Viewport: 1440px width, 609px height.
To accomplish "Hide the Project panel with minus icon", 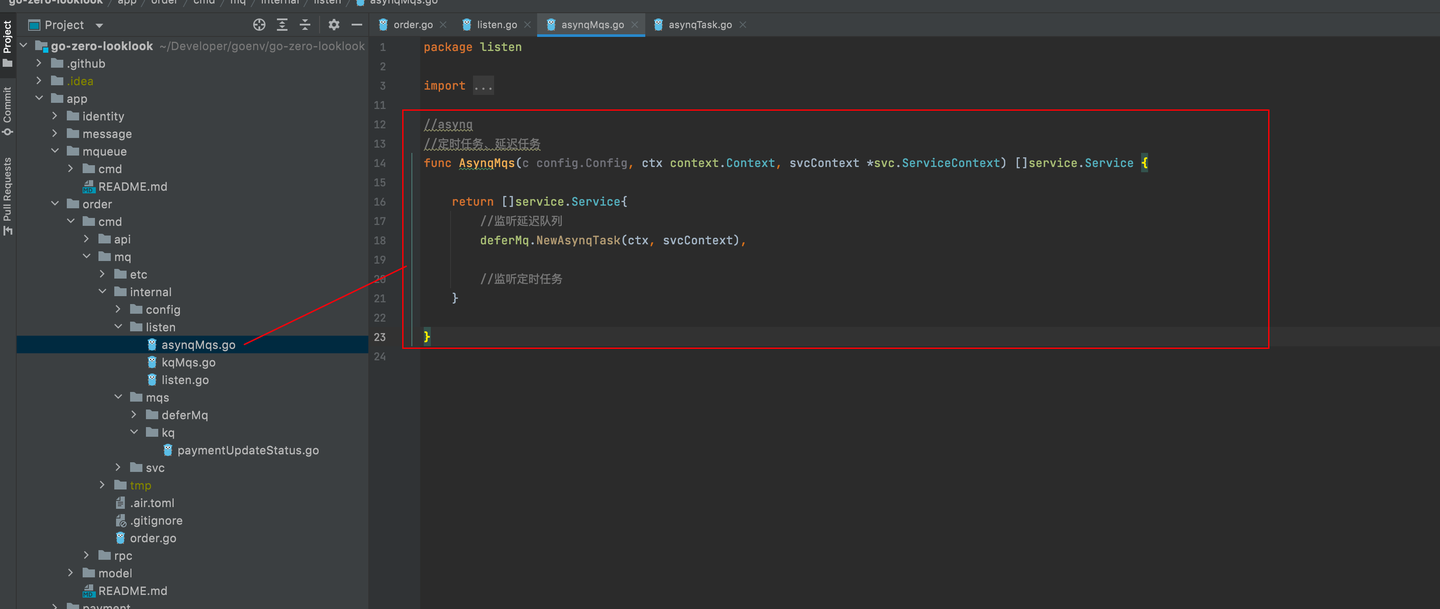I will (357, 25).
